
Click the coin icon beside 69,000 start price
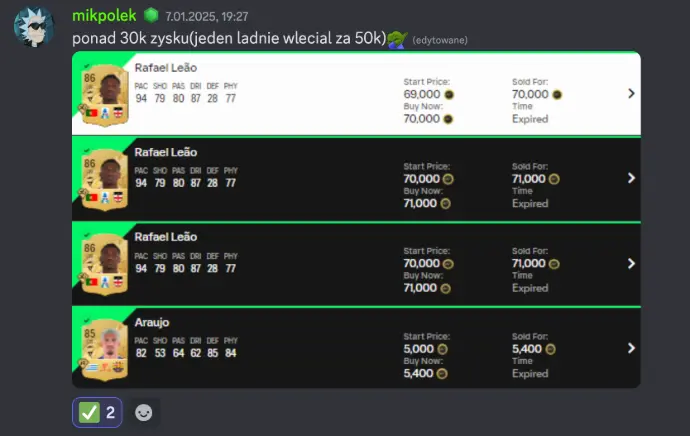tap(449, 95)
